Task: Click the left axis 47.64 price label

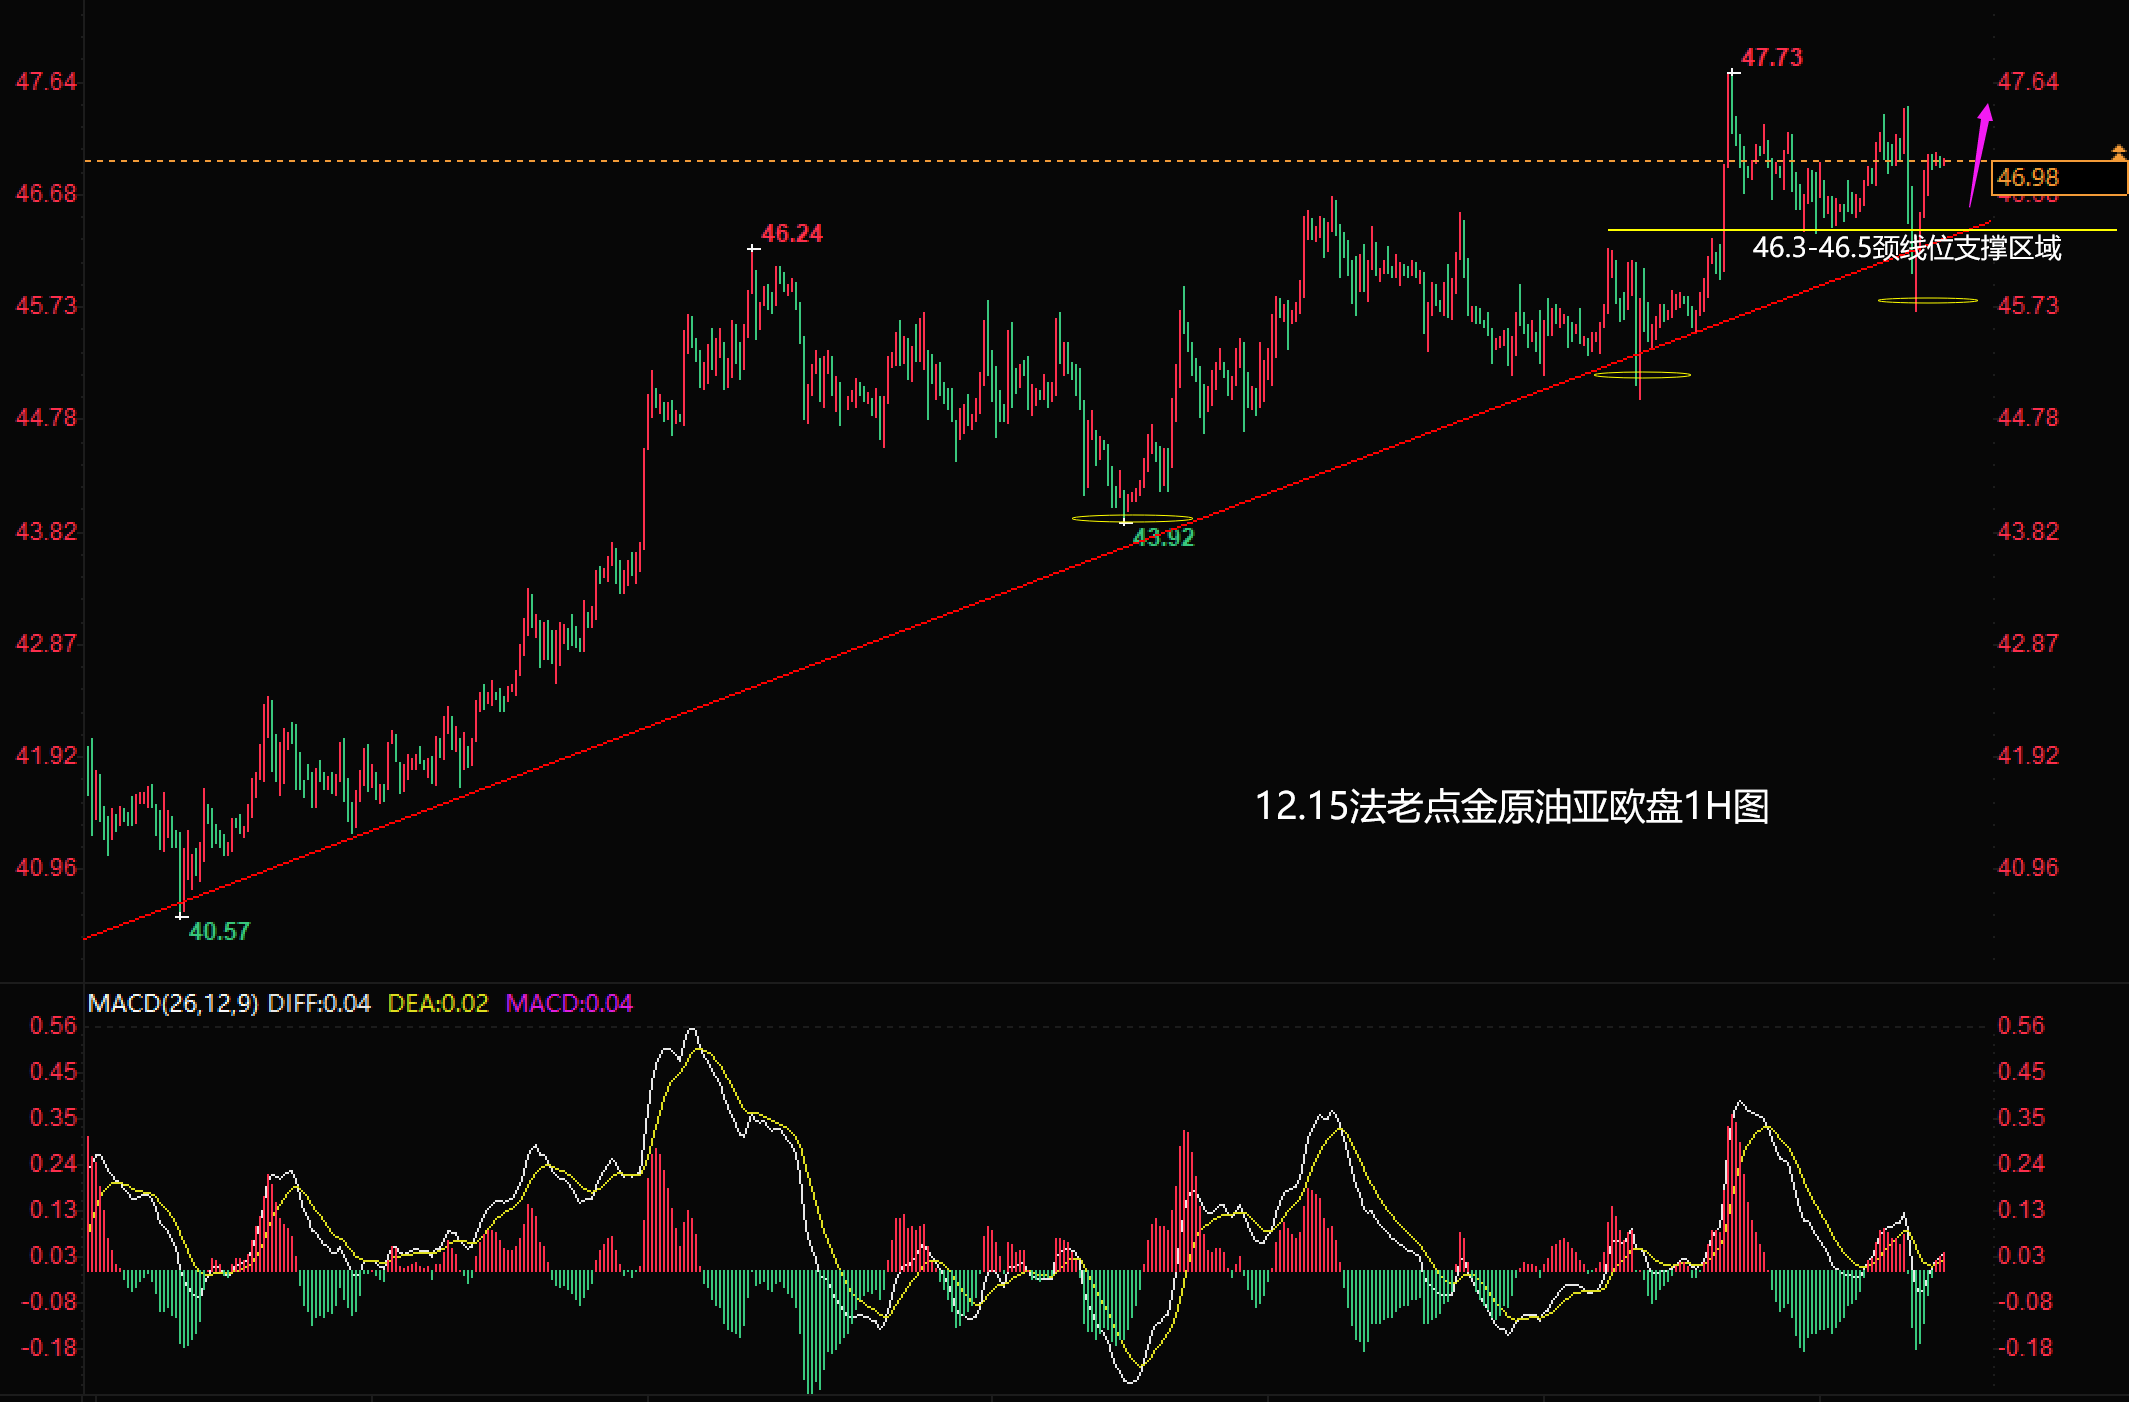Action: pos(46,82)
